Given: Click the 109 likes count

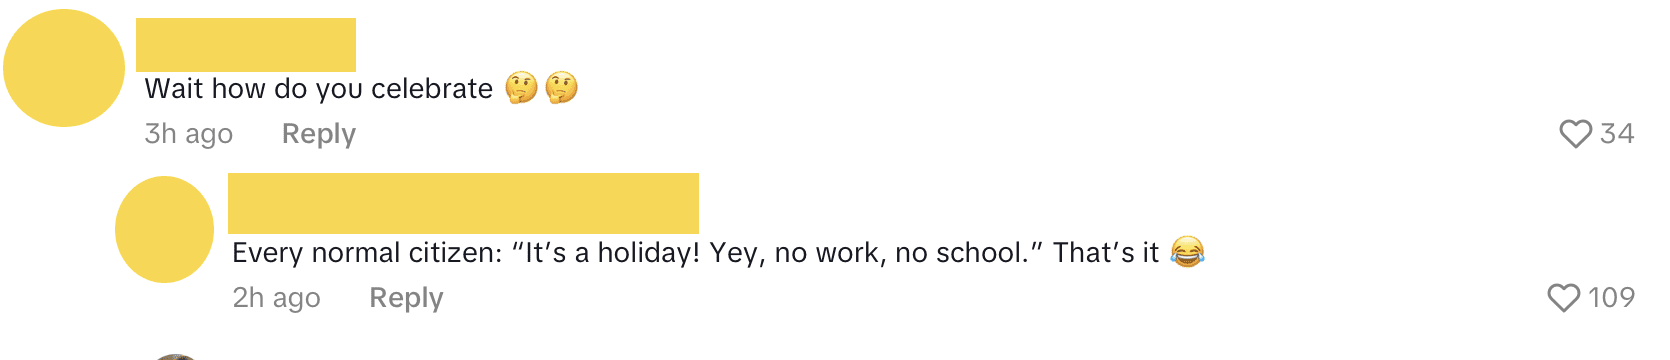Looking at the screenshot, I should click(x=1611, y=298).
